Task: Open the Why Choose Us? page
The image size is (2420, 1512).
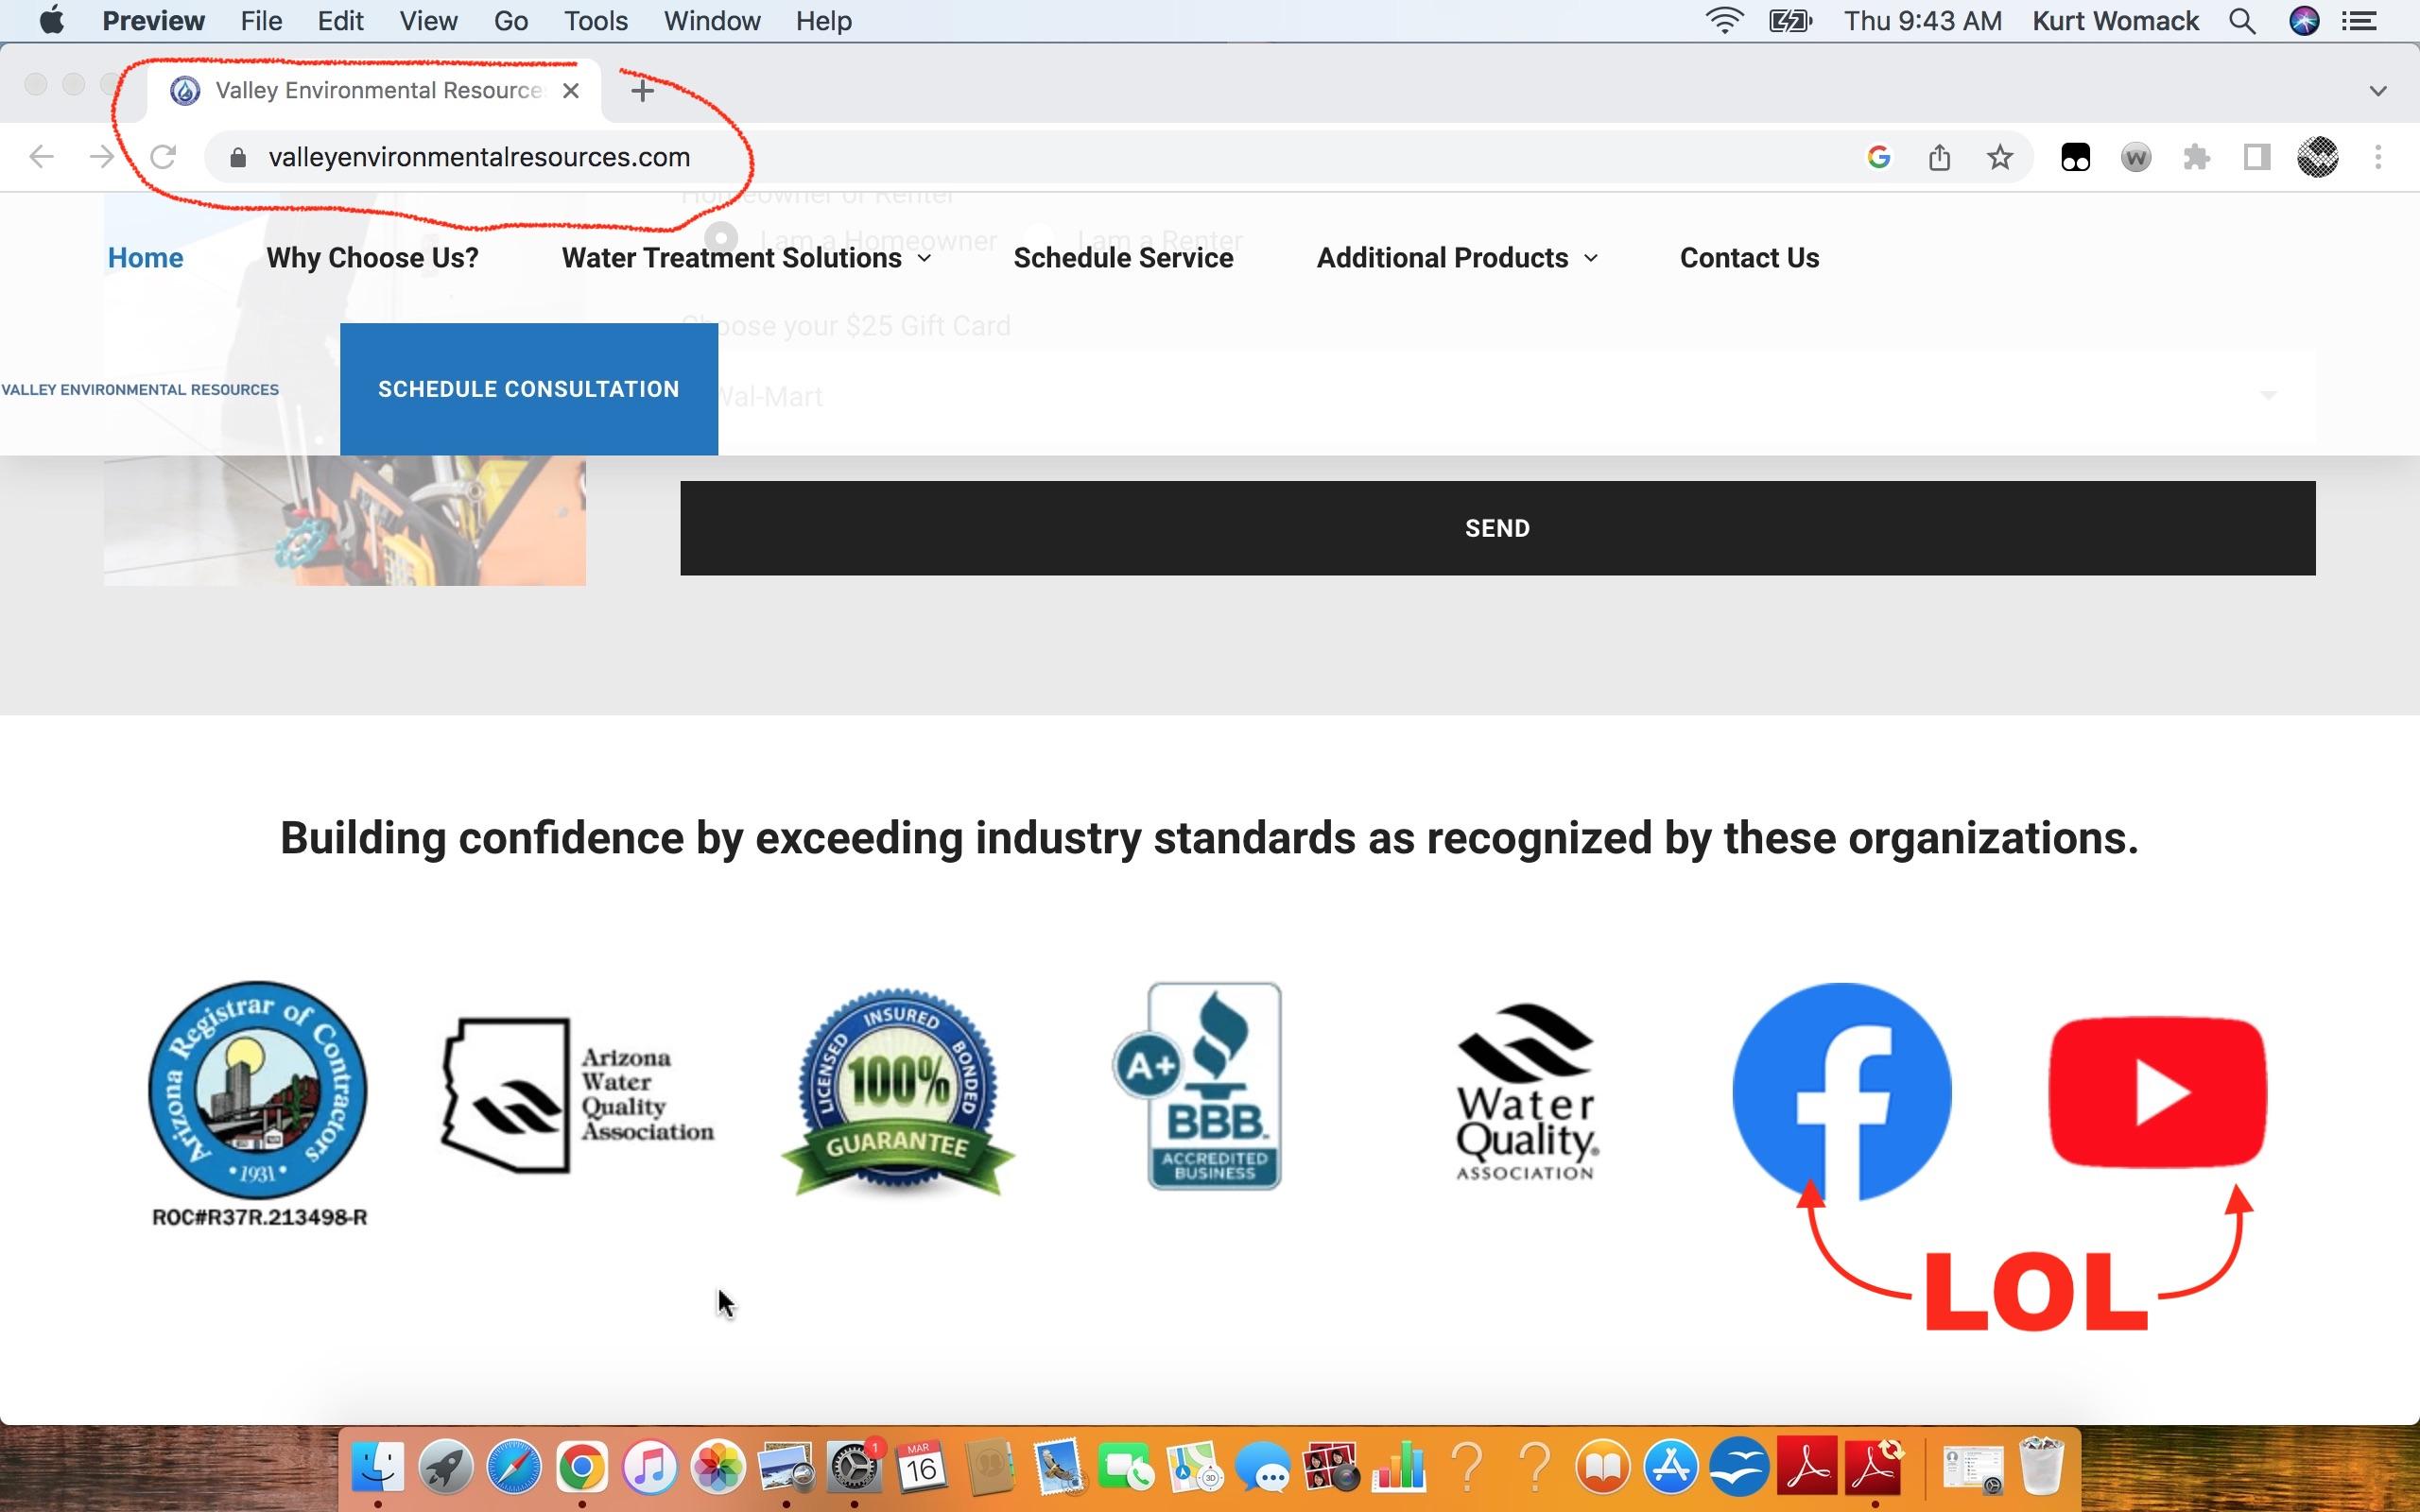Action: pyautogui.click(x=372, y=258)
